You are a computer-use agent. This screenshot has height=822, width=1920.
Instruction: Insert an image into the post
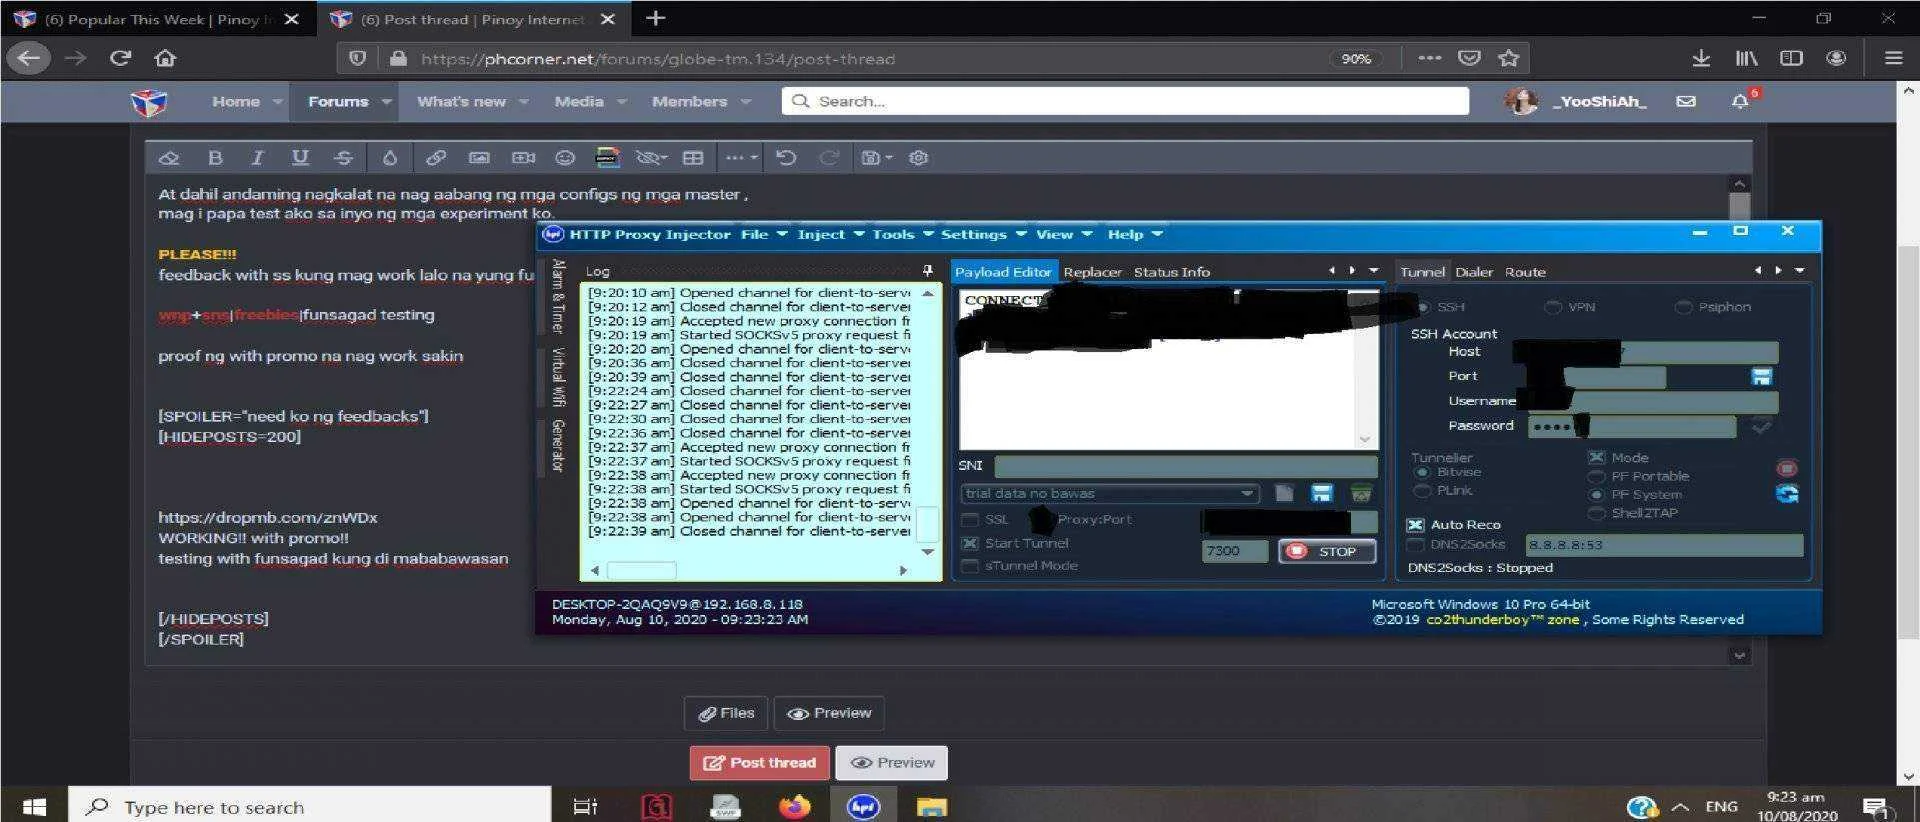pyautogui.click(x=479, y=158)
